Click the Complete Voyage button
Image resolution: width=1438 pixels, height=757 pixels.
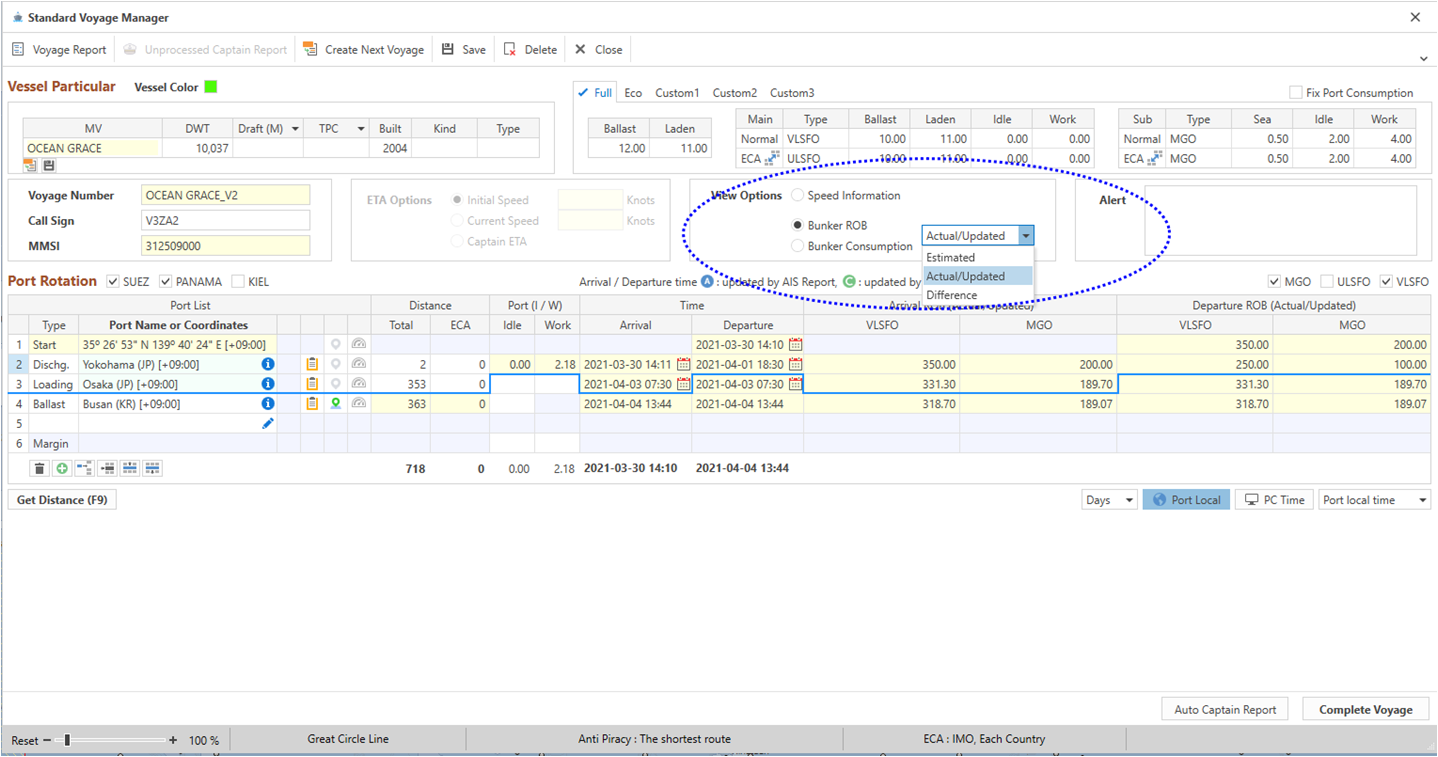tap(1365, 710)
